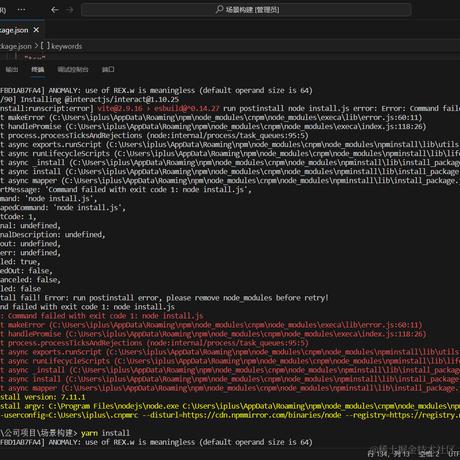Click the 'led: true,' line
Image resolution: width=460 pixels, height=460 pixels.
[x=20, y=262]
